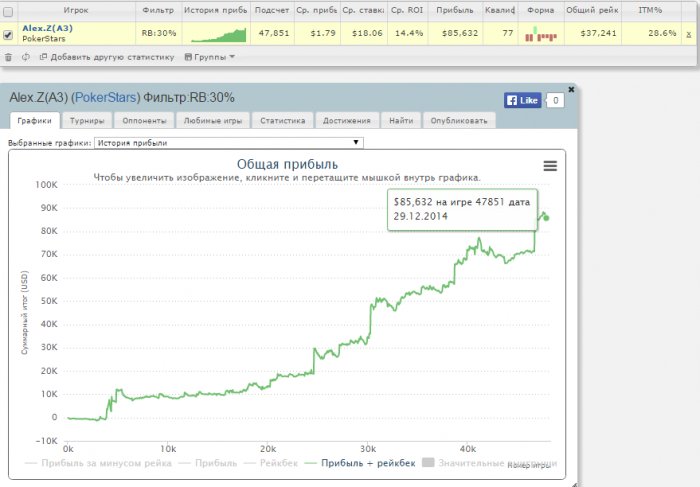This screenshot has width=700, height=487.
Task: Open the 'История прибыли' graph dropdown
Action: tap(228, 143)
